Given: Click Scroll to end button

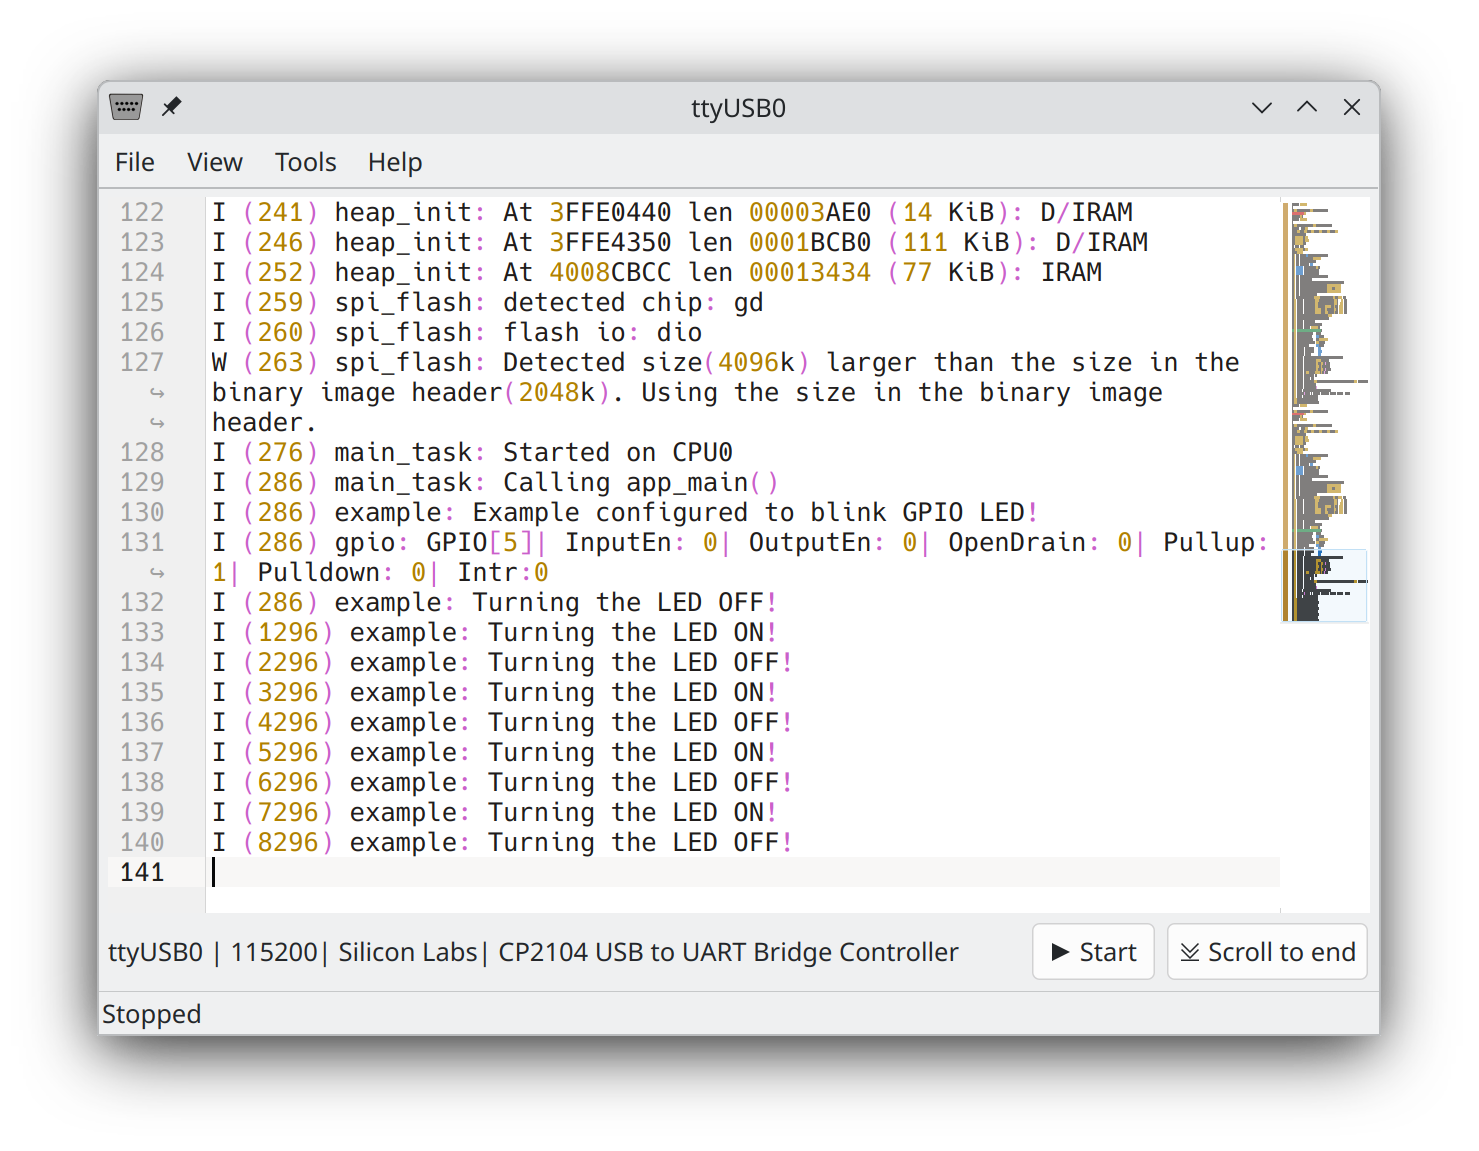Looking at the screenshot, I should point(1267,952).
